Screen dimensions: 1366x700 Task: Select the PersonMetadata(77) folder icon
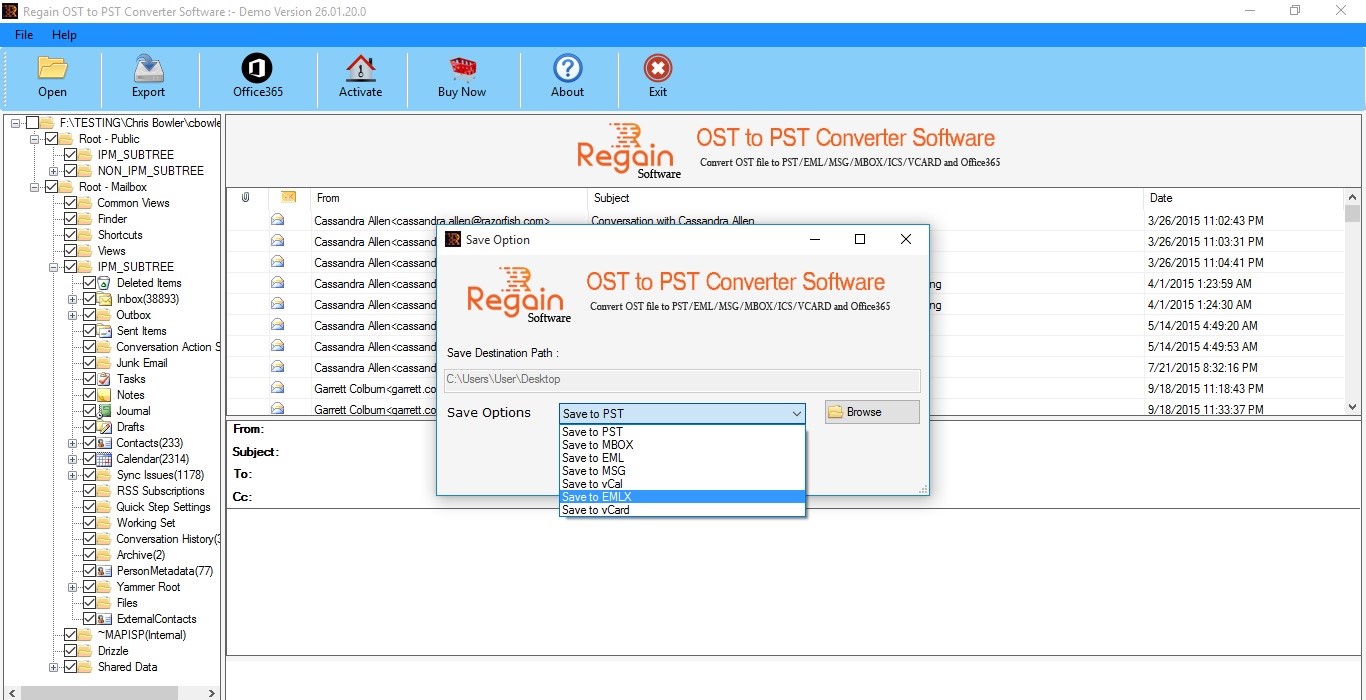[104, 571]
